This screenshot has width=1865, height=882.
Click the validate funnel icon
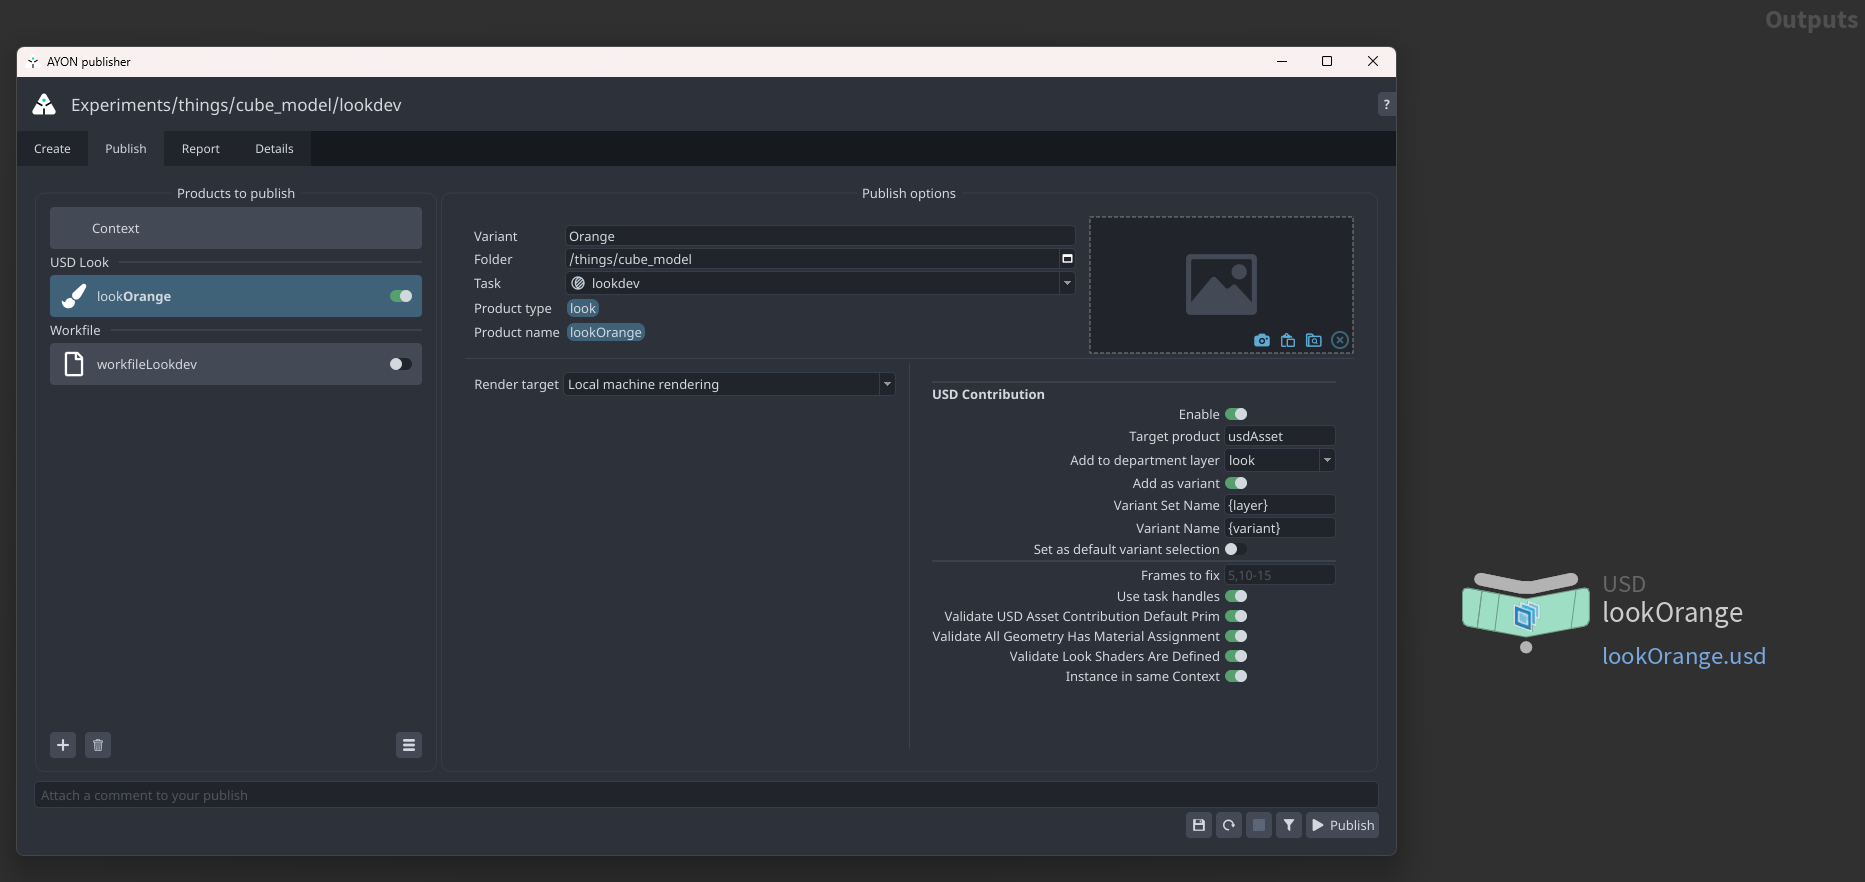1289,825
